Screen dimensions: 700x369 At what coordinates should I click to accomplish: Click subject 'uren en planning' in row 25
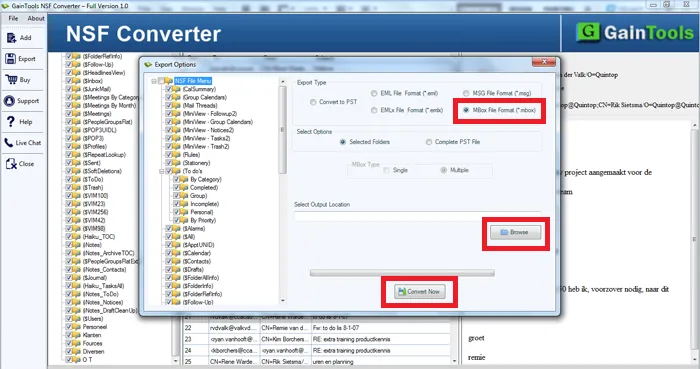click(x=333, y=361)
